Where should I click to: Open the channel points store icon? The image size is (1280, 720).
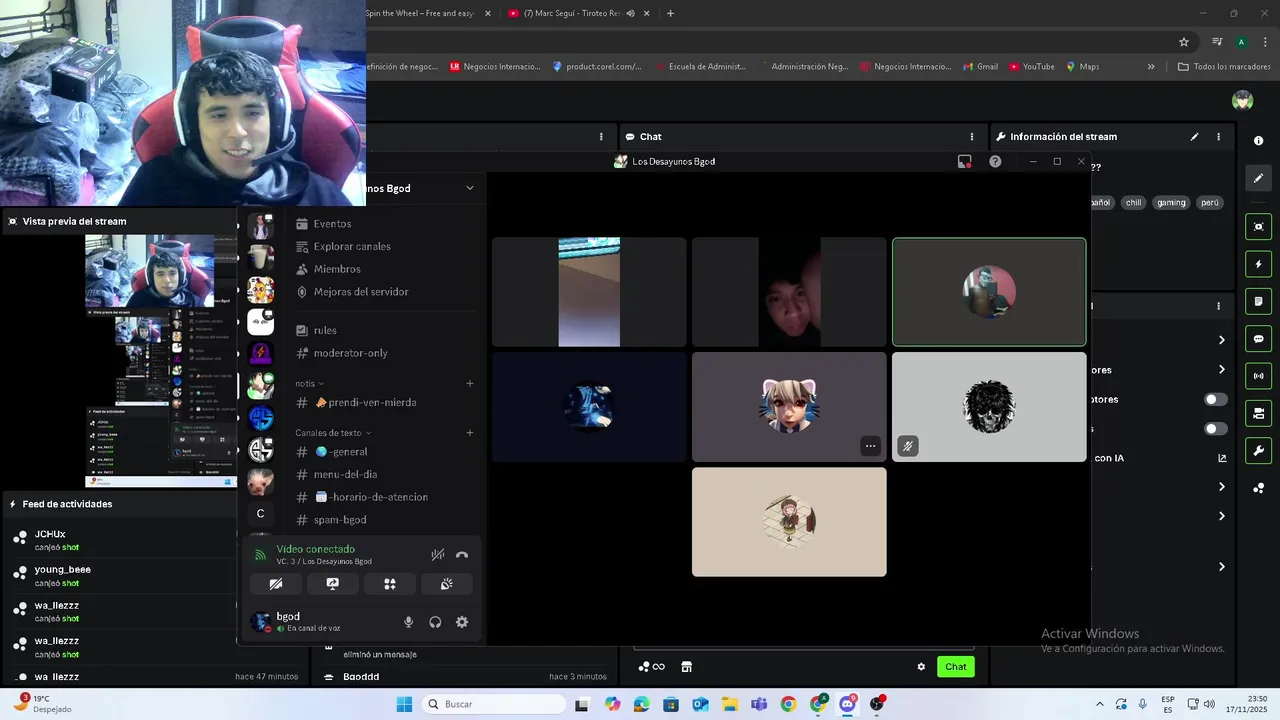[x=687, y=667]
